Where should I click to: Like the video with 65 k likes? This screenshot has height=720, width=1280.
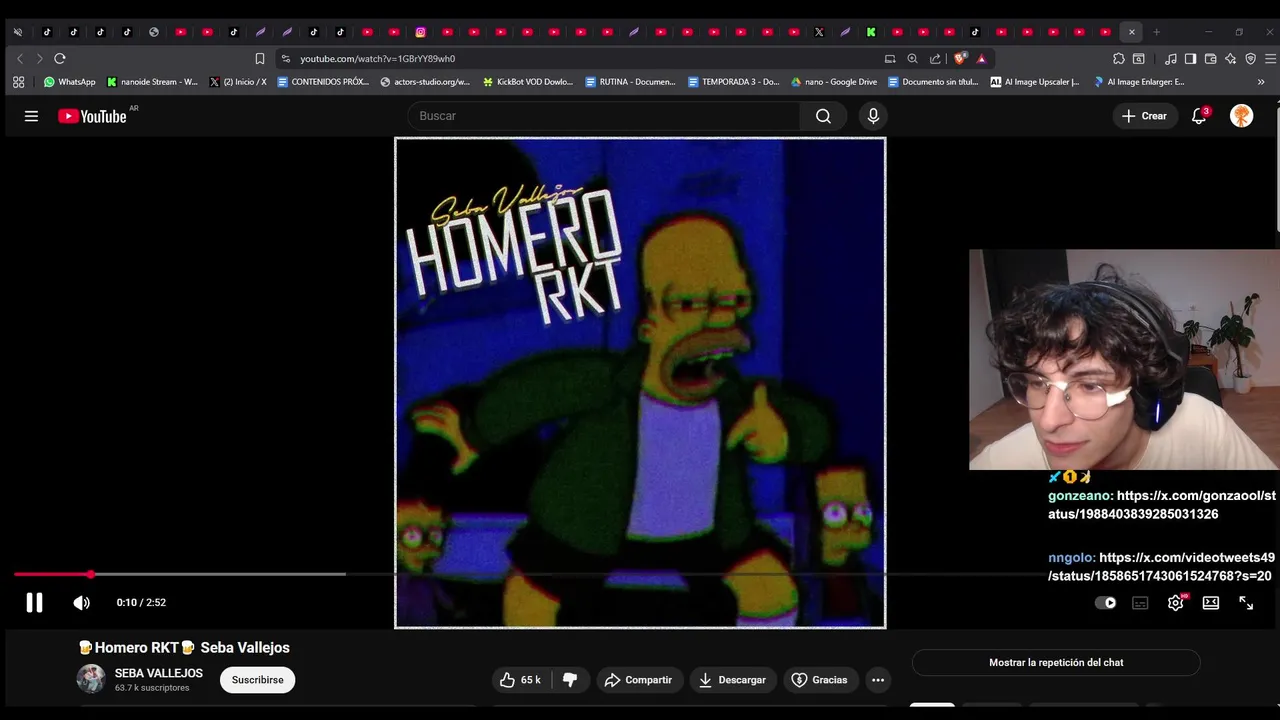click(x=523, y=680)
